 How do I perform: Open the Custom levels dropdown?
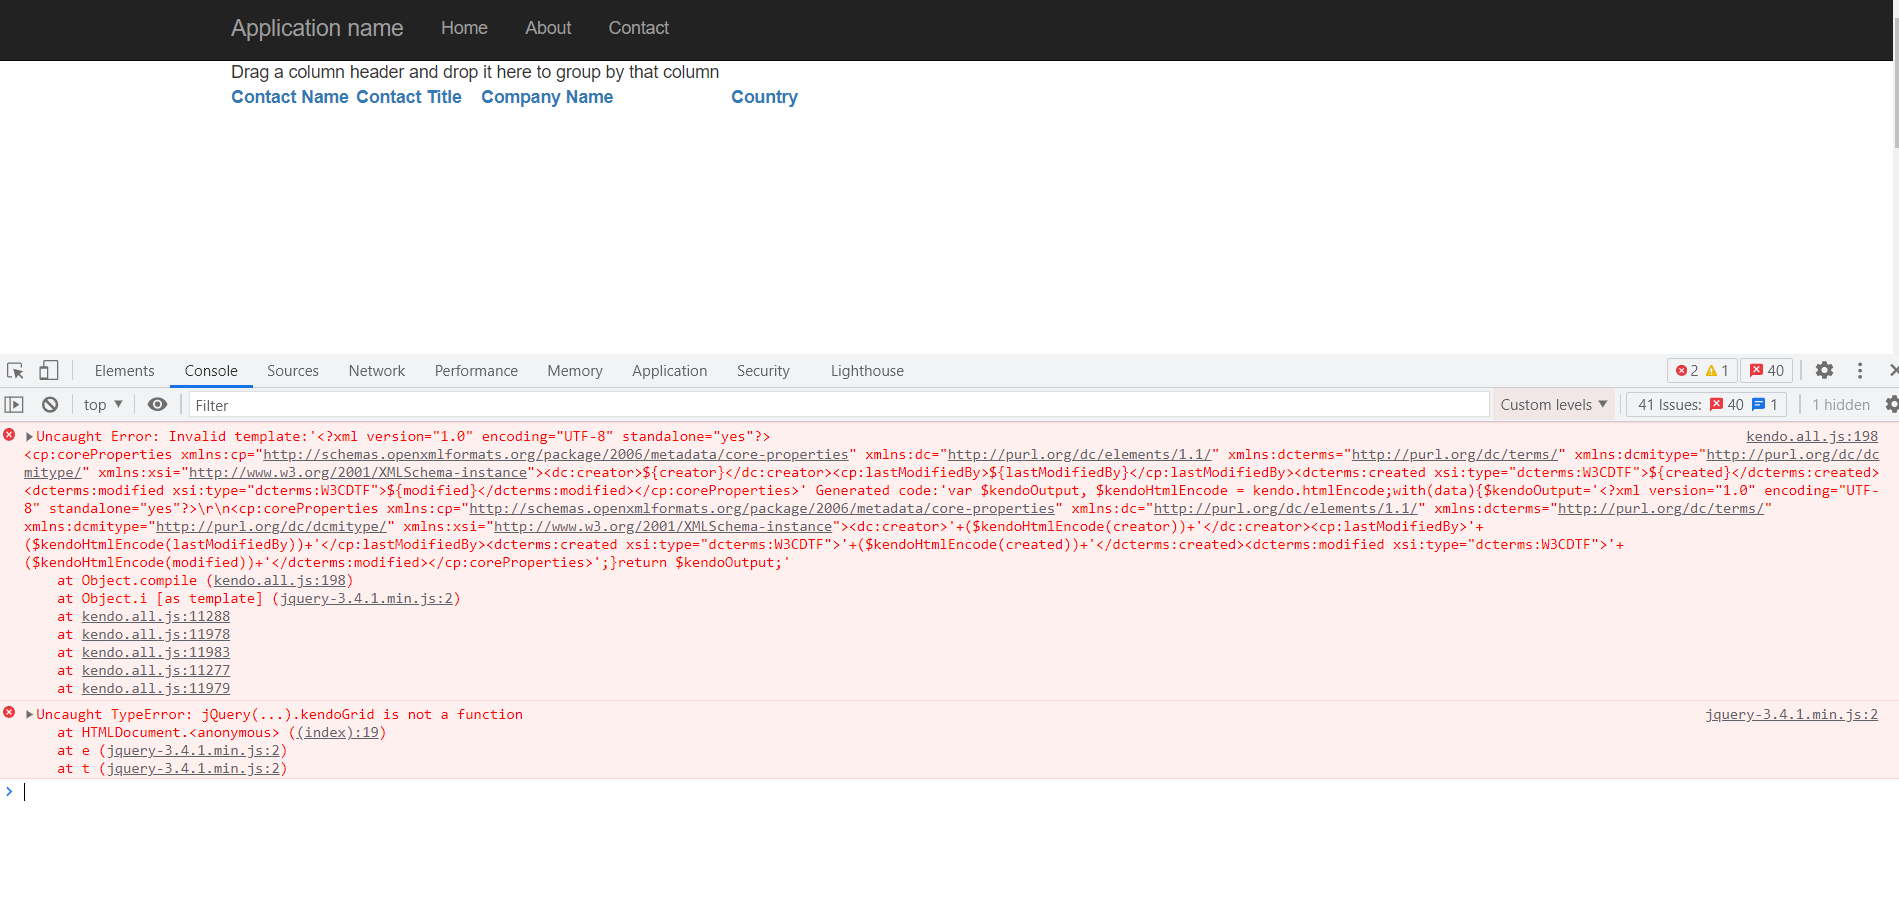[1553, 405]
